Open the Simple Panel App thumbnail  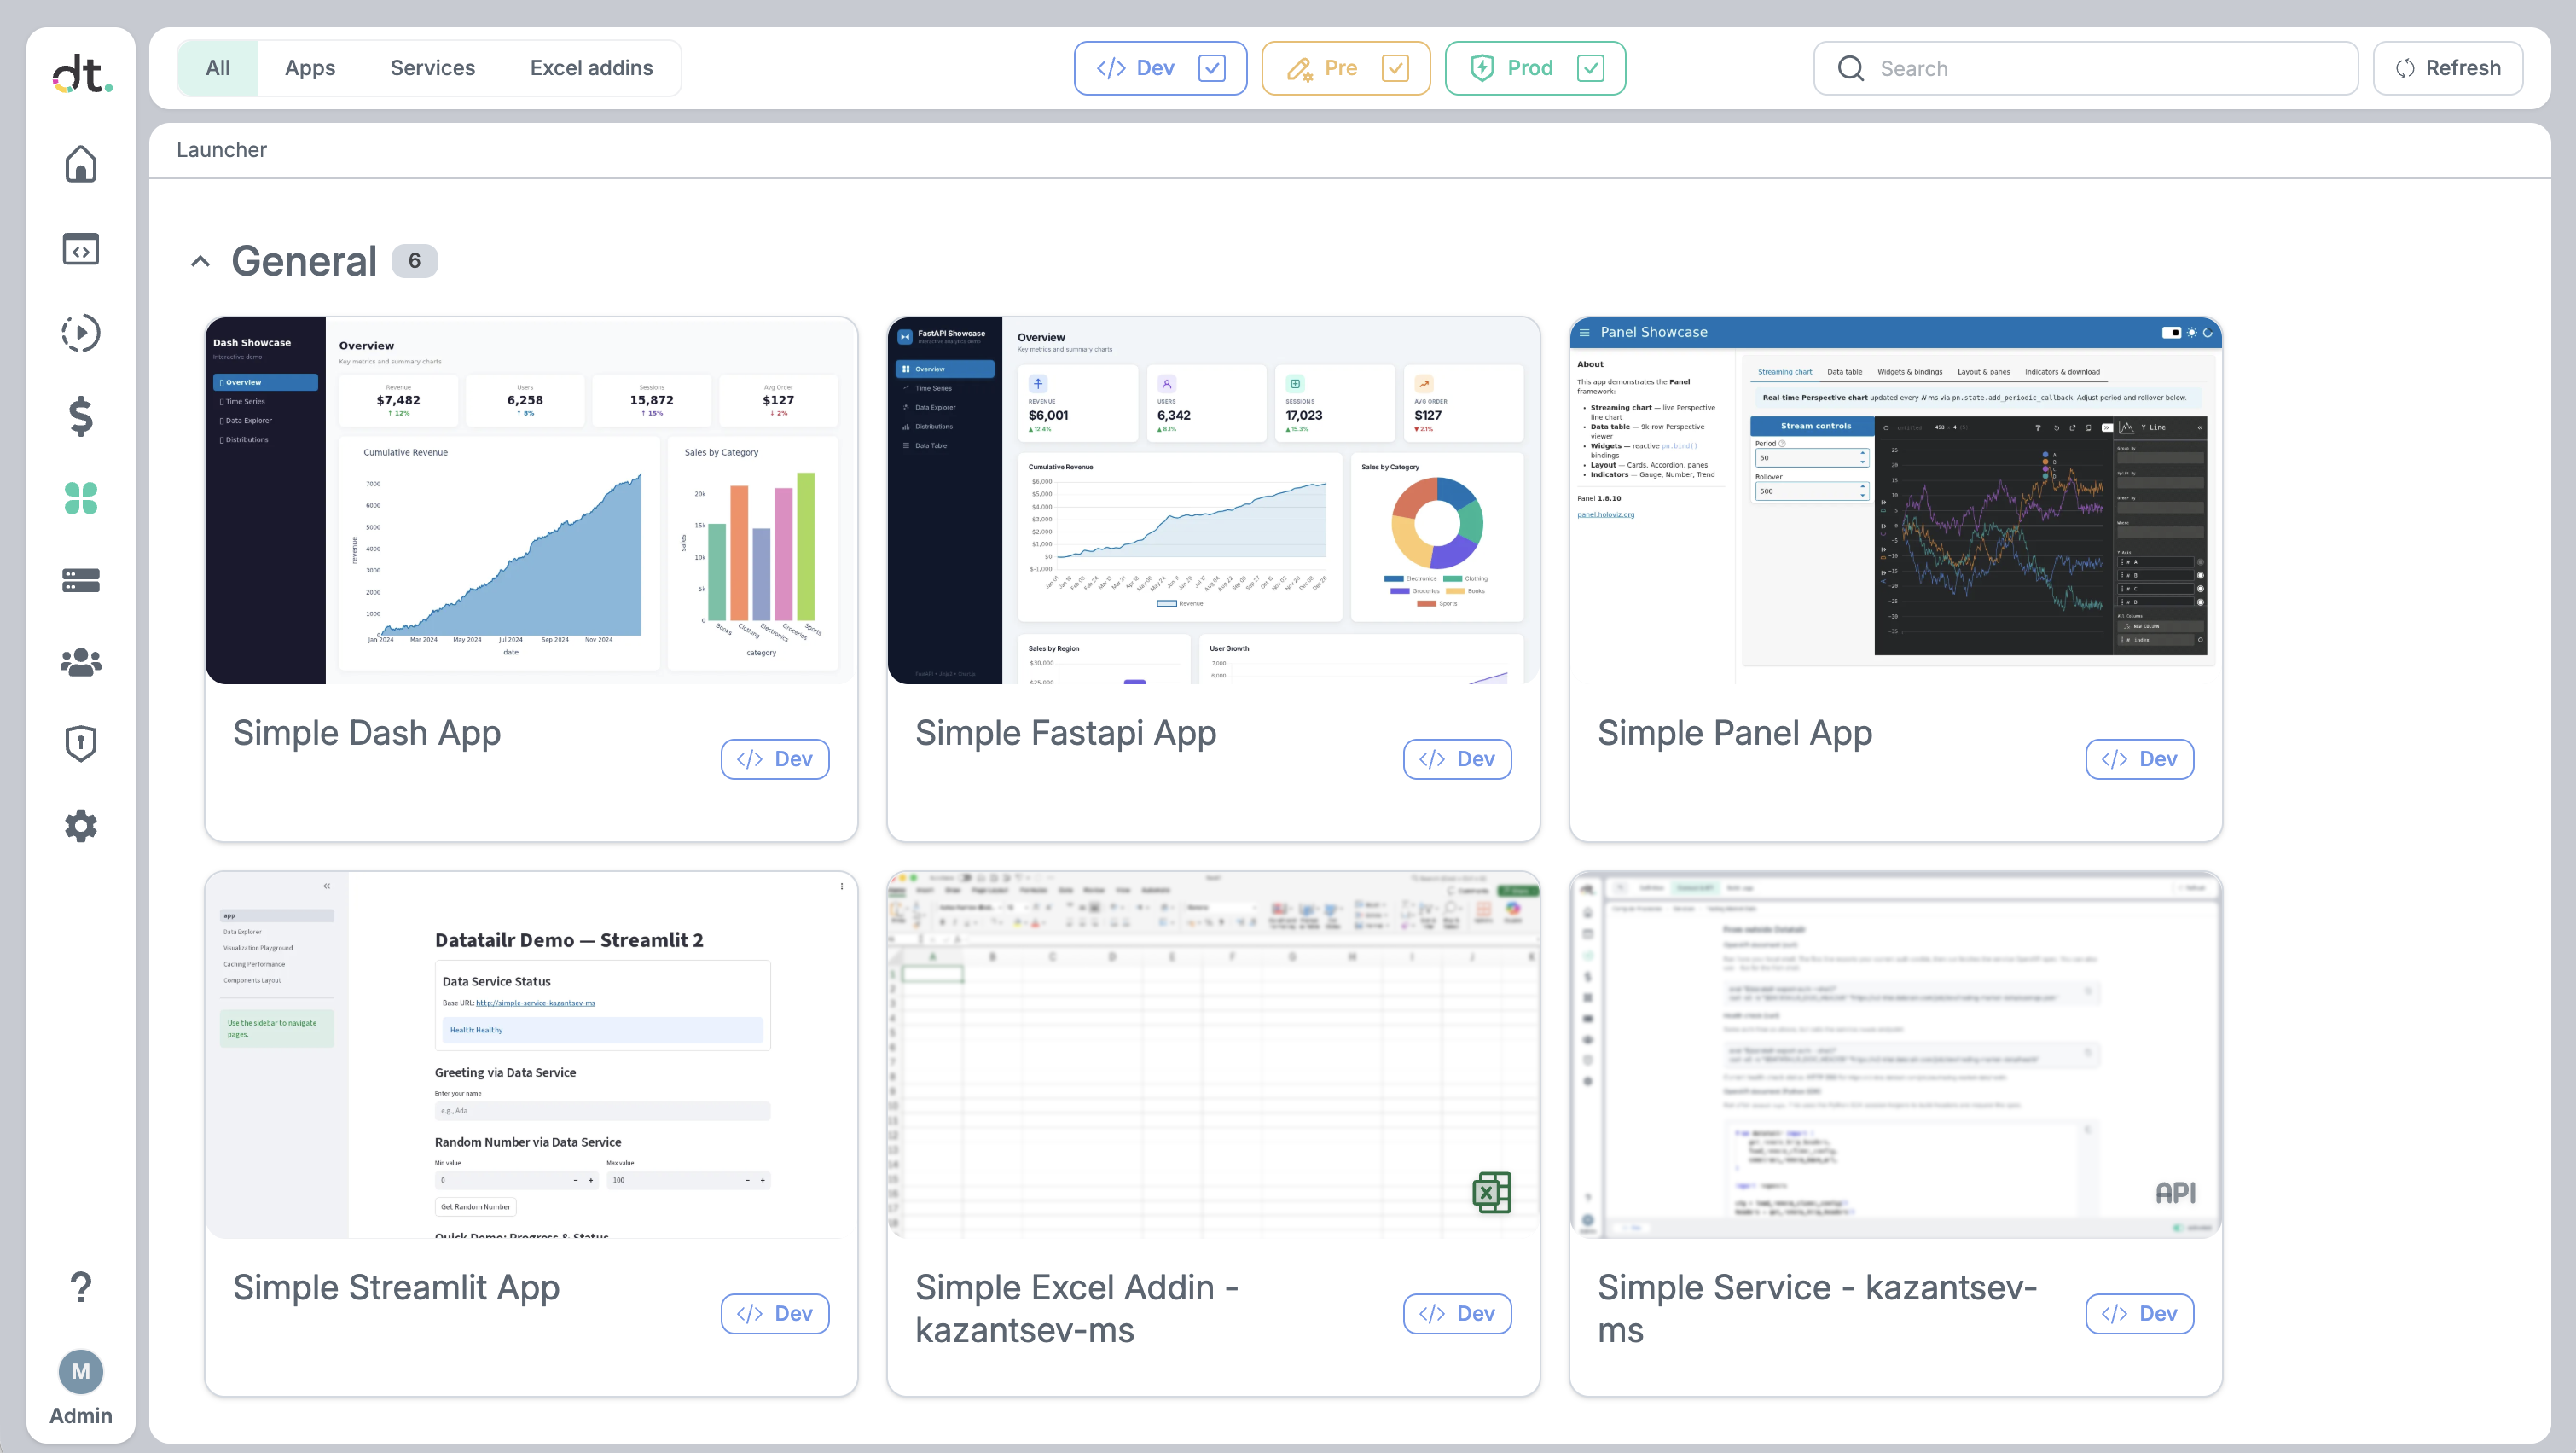(x=1896, y=501)
